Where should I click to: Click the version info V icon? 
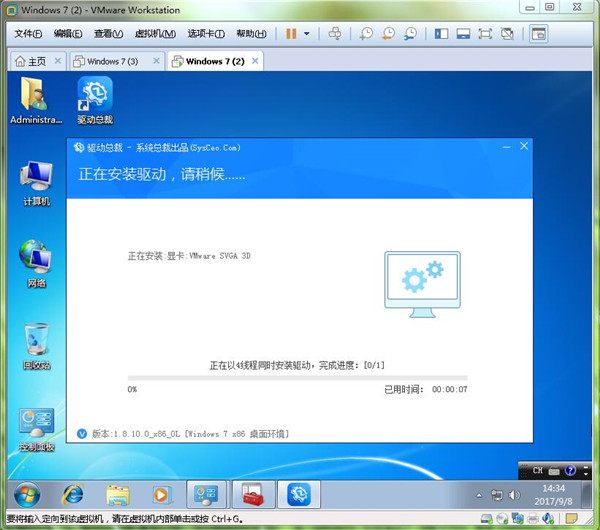tap(82, 434)
